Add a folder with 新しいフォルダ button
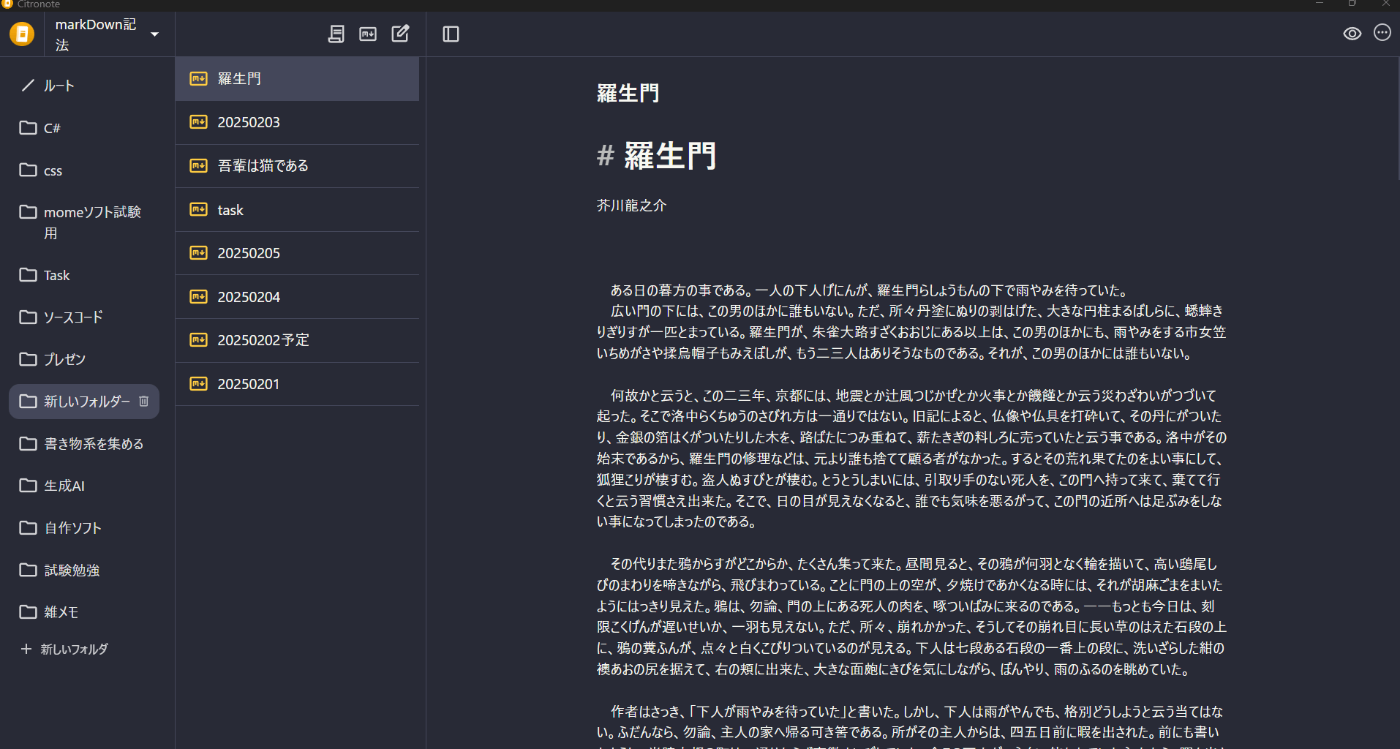1400x749 pixels. [64, 649]
